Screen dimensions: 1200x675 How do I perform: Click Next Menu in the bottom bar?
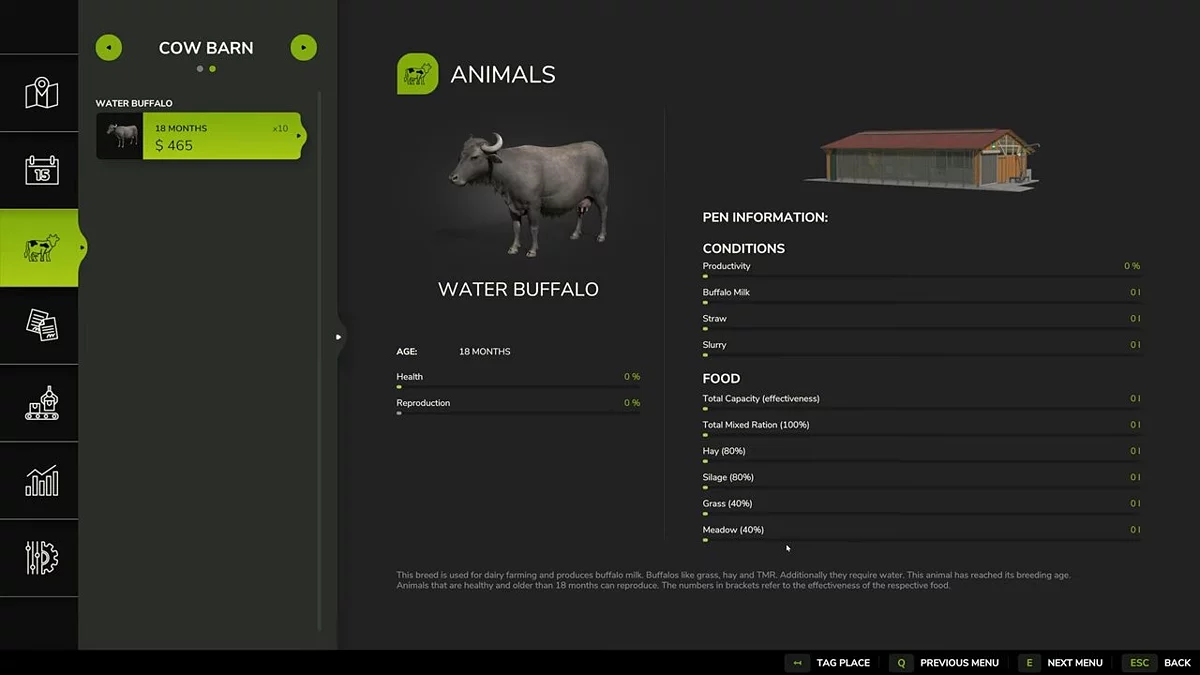click(1061, 662)
